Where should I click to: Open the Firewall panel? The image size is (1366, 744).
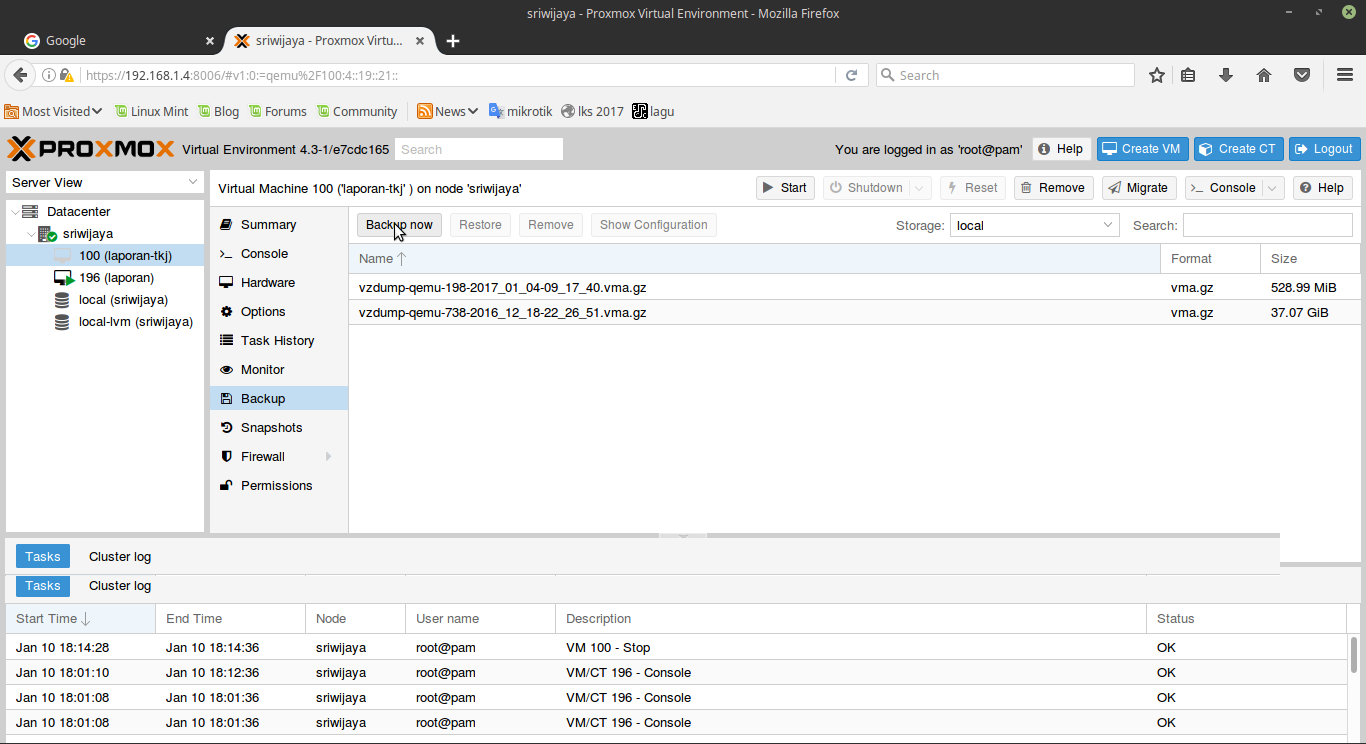[x=262, y=456]
